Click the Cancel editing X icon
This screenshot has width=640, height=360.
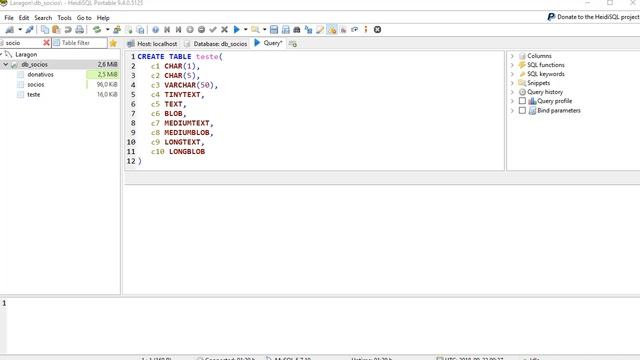tap(224, 30)
